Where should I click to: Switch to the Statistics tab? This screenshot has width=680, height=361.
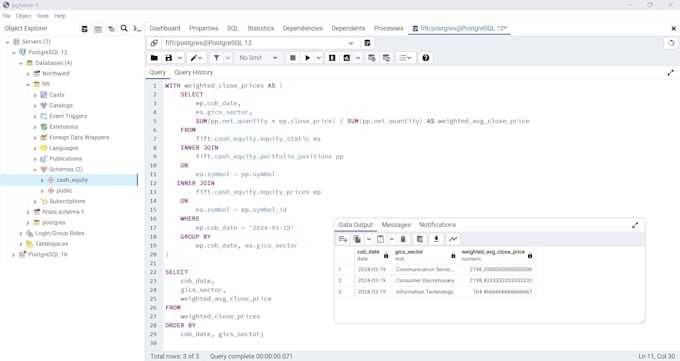pos(261,28)
